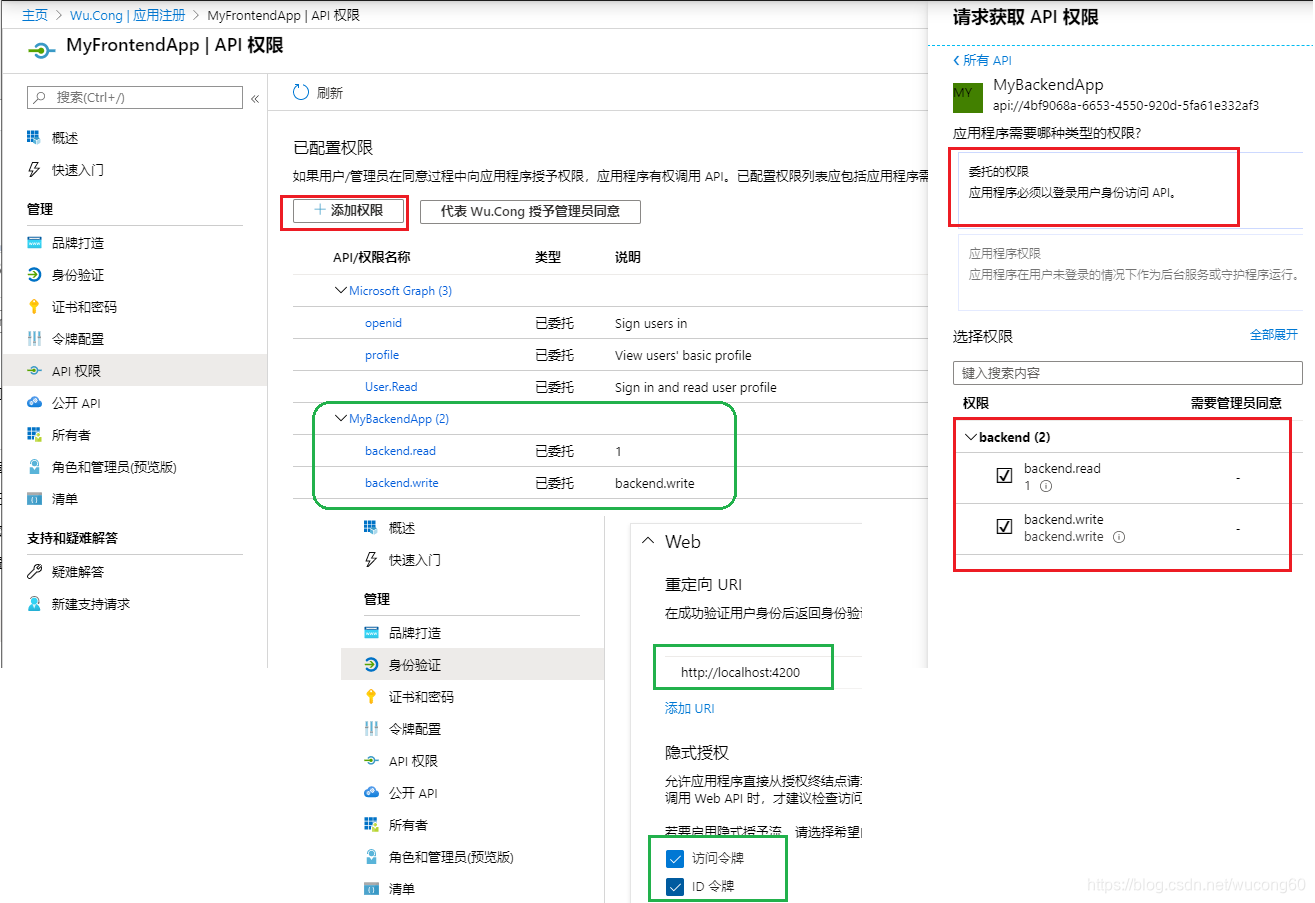Uncheck the backend.write permission checkbox

1004,527
